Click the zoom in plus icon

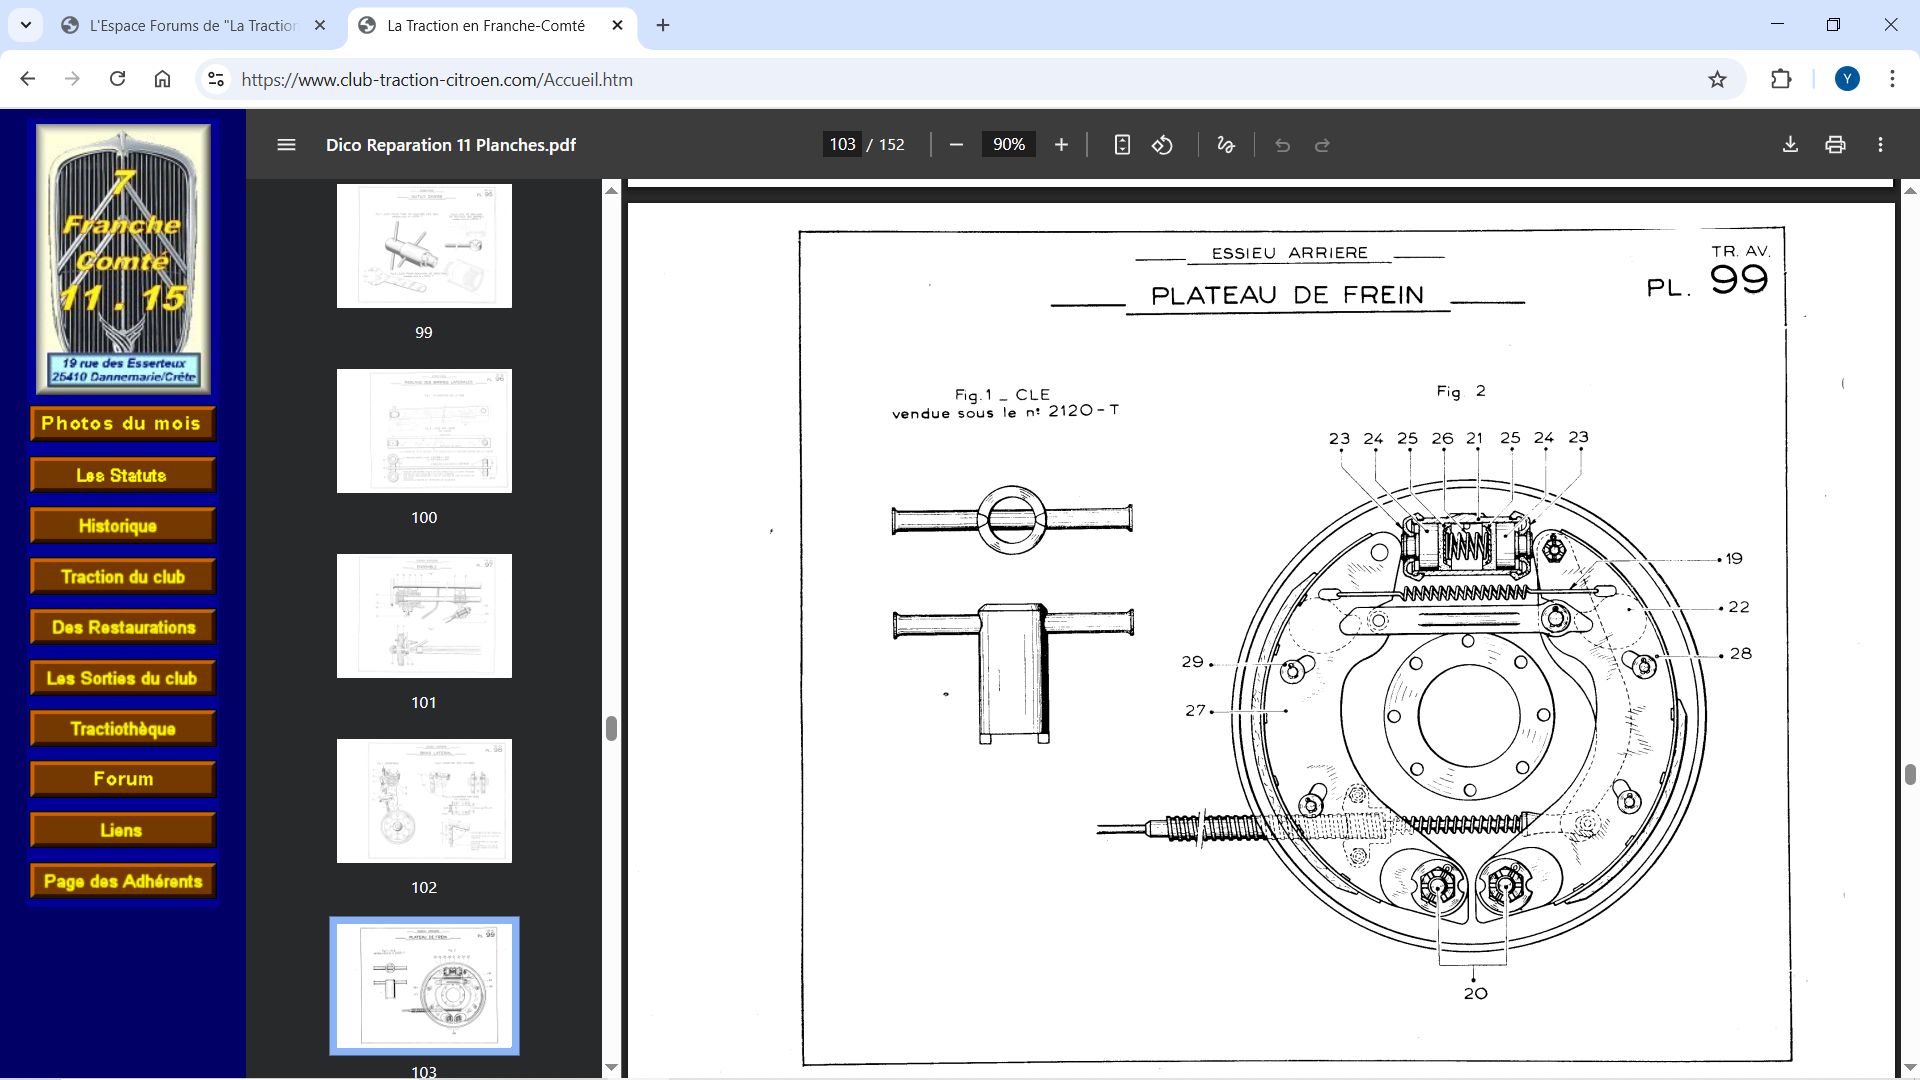(x=1061, y=145)
